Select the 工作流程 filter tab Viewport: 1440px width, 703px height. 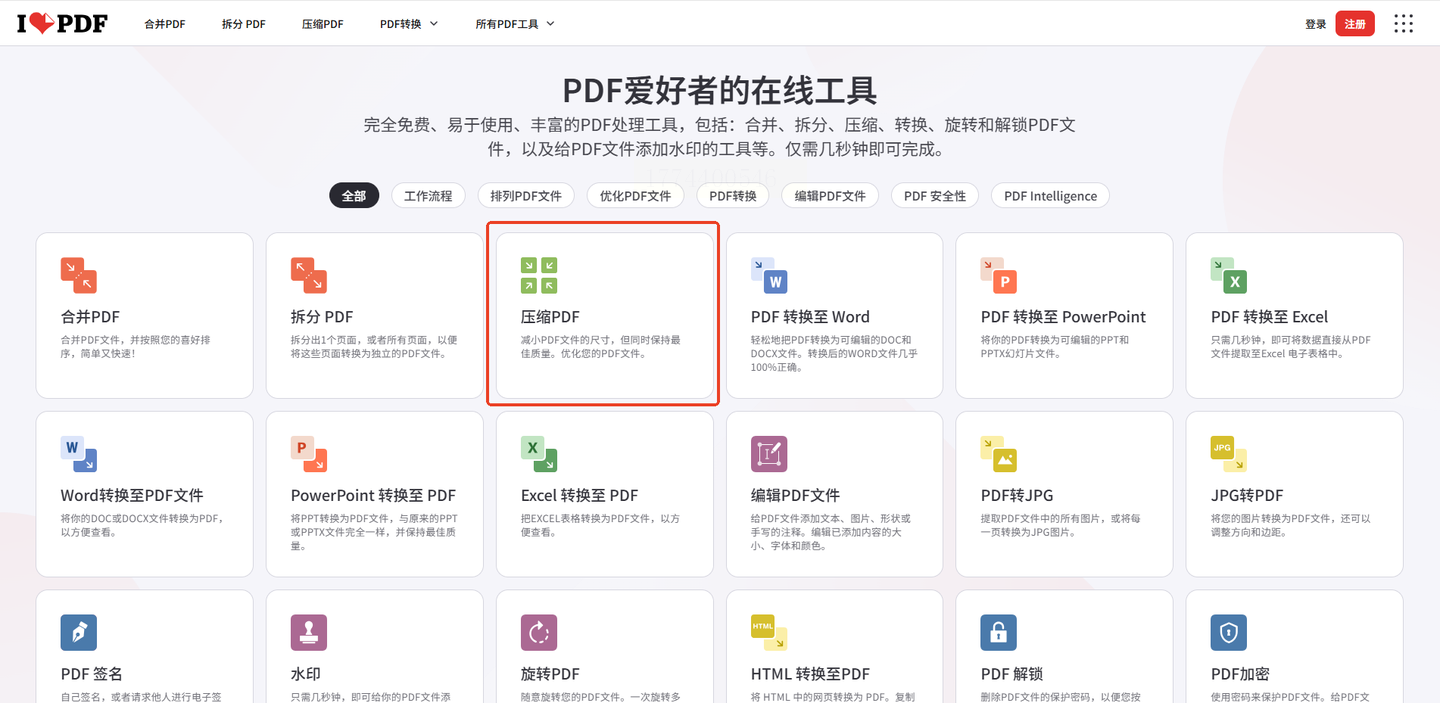tap(428, 196)
